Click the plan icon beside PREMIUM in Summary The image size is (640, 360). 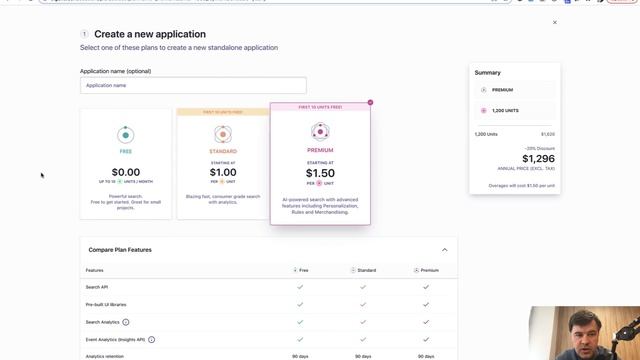(484, 90)
